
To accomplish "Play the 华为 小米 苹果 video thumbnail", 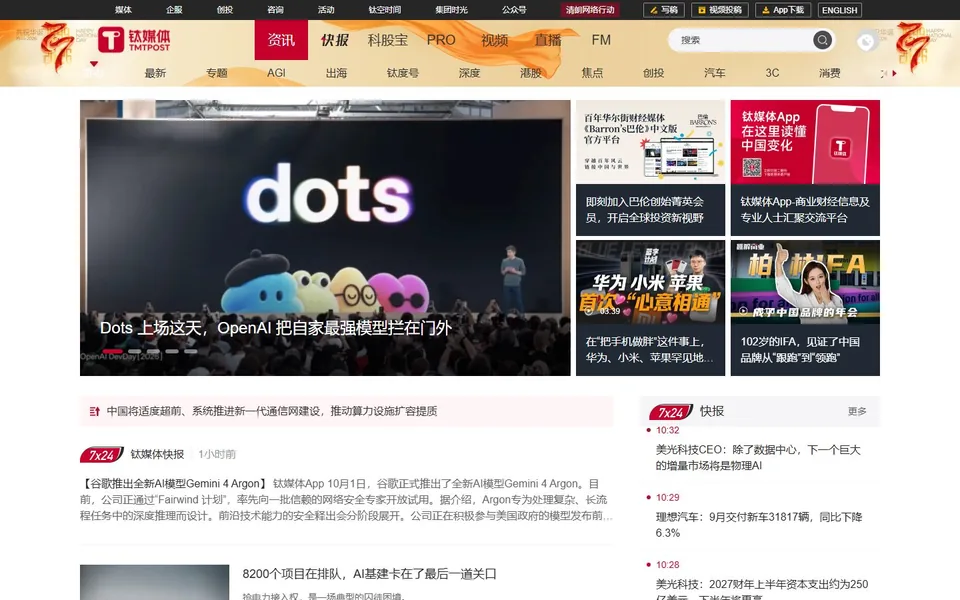I will (x=650, y=282).
